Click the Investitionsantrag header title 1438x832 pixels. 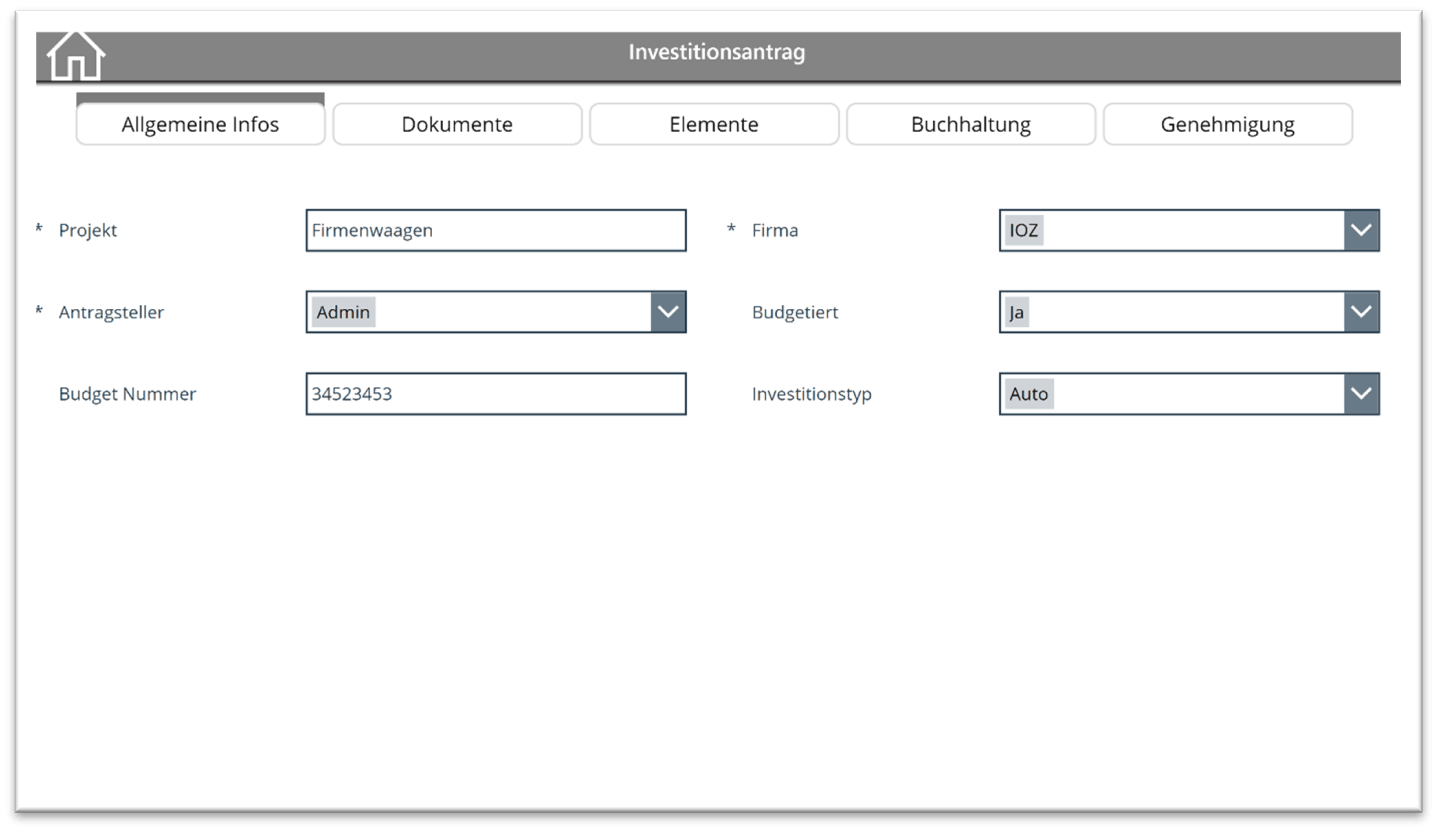pos(717,52)
